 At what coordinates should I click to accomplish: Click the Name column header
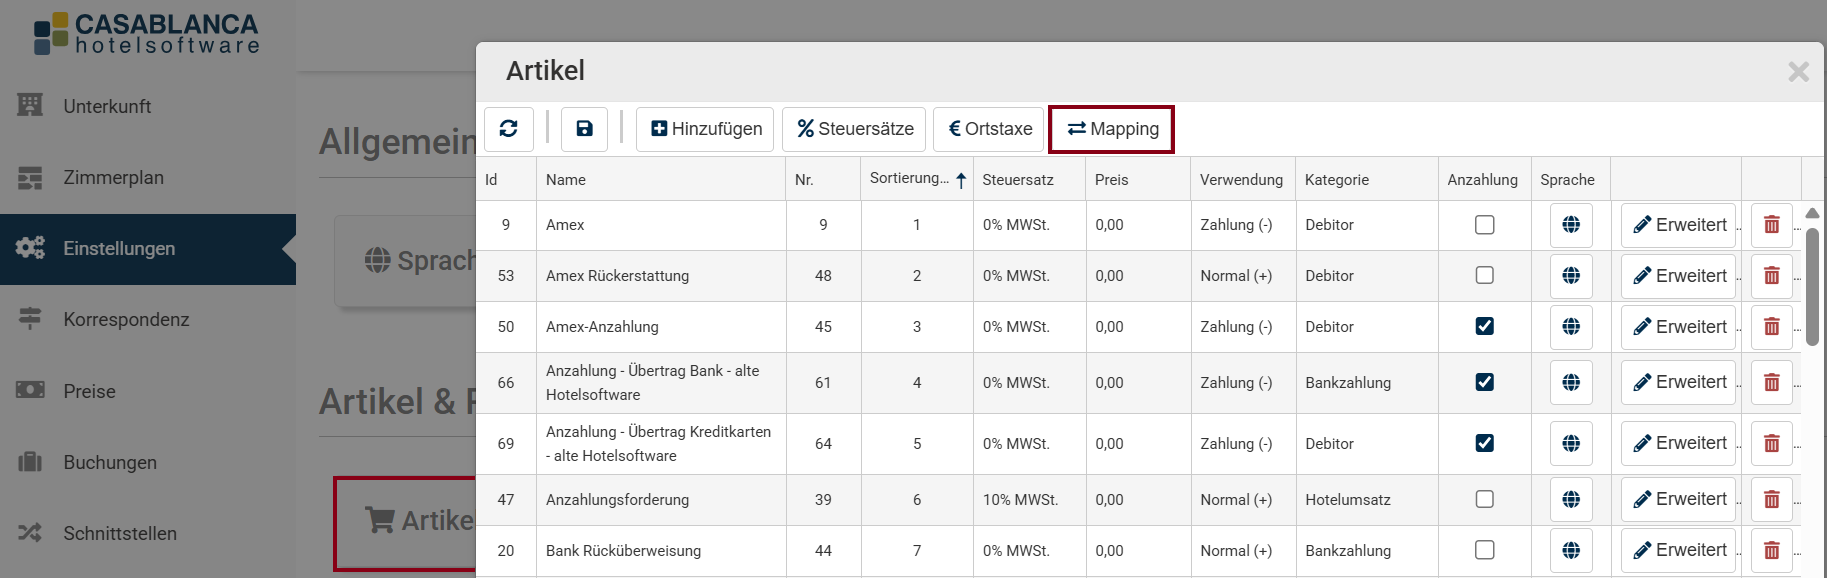[x=566, y=180]
